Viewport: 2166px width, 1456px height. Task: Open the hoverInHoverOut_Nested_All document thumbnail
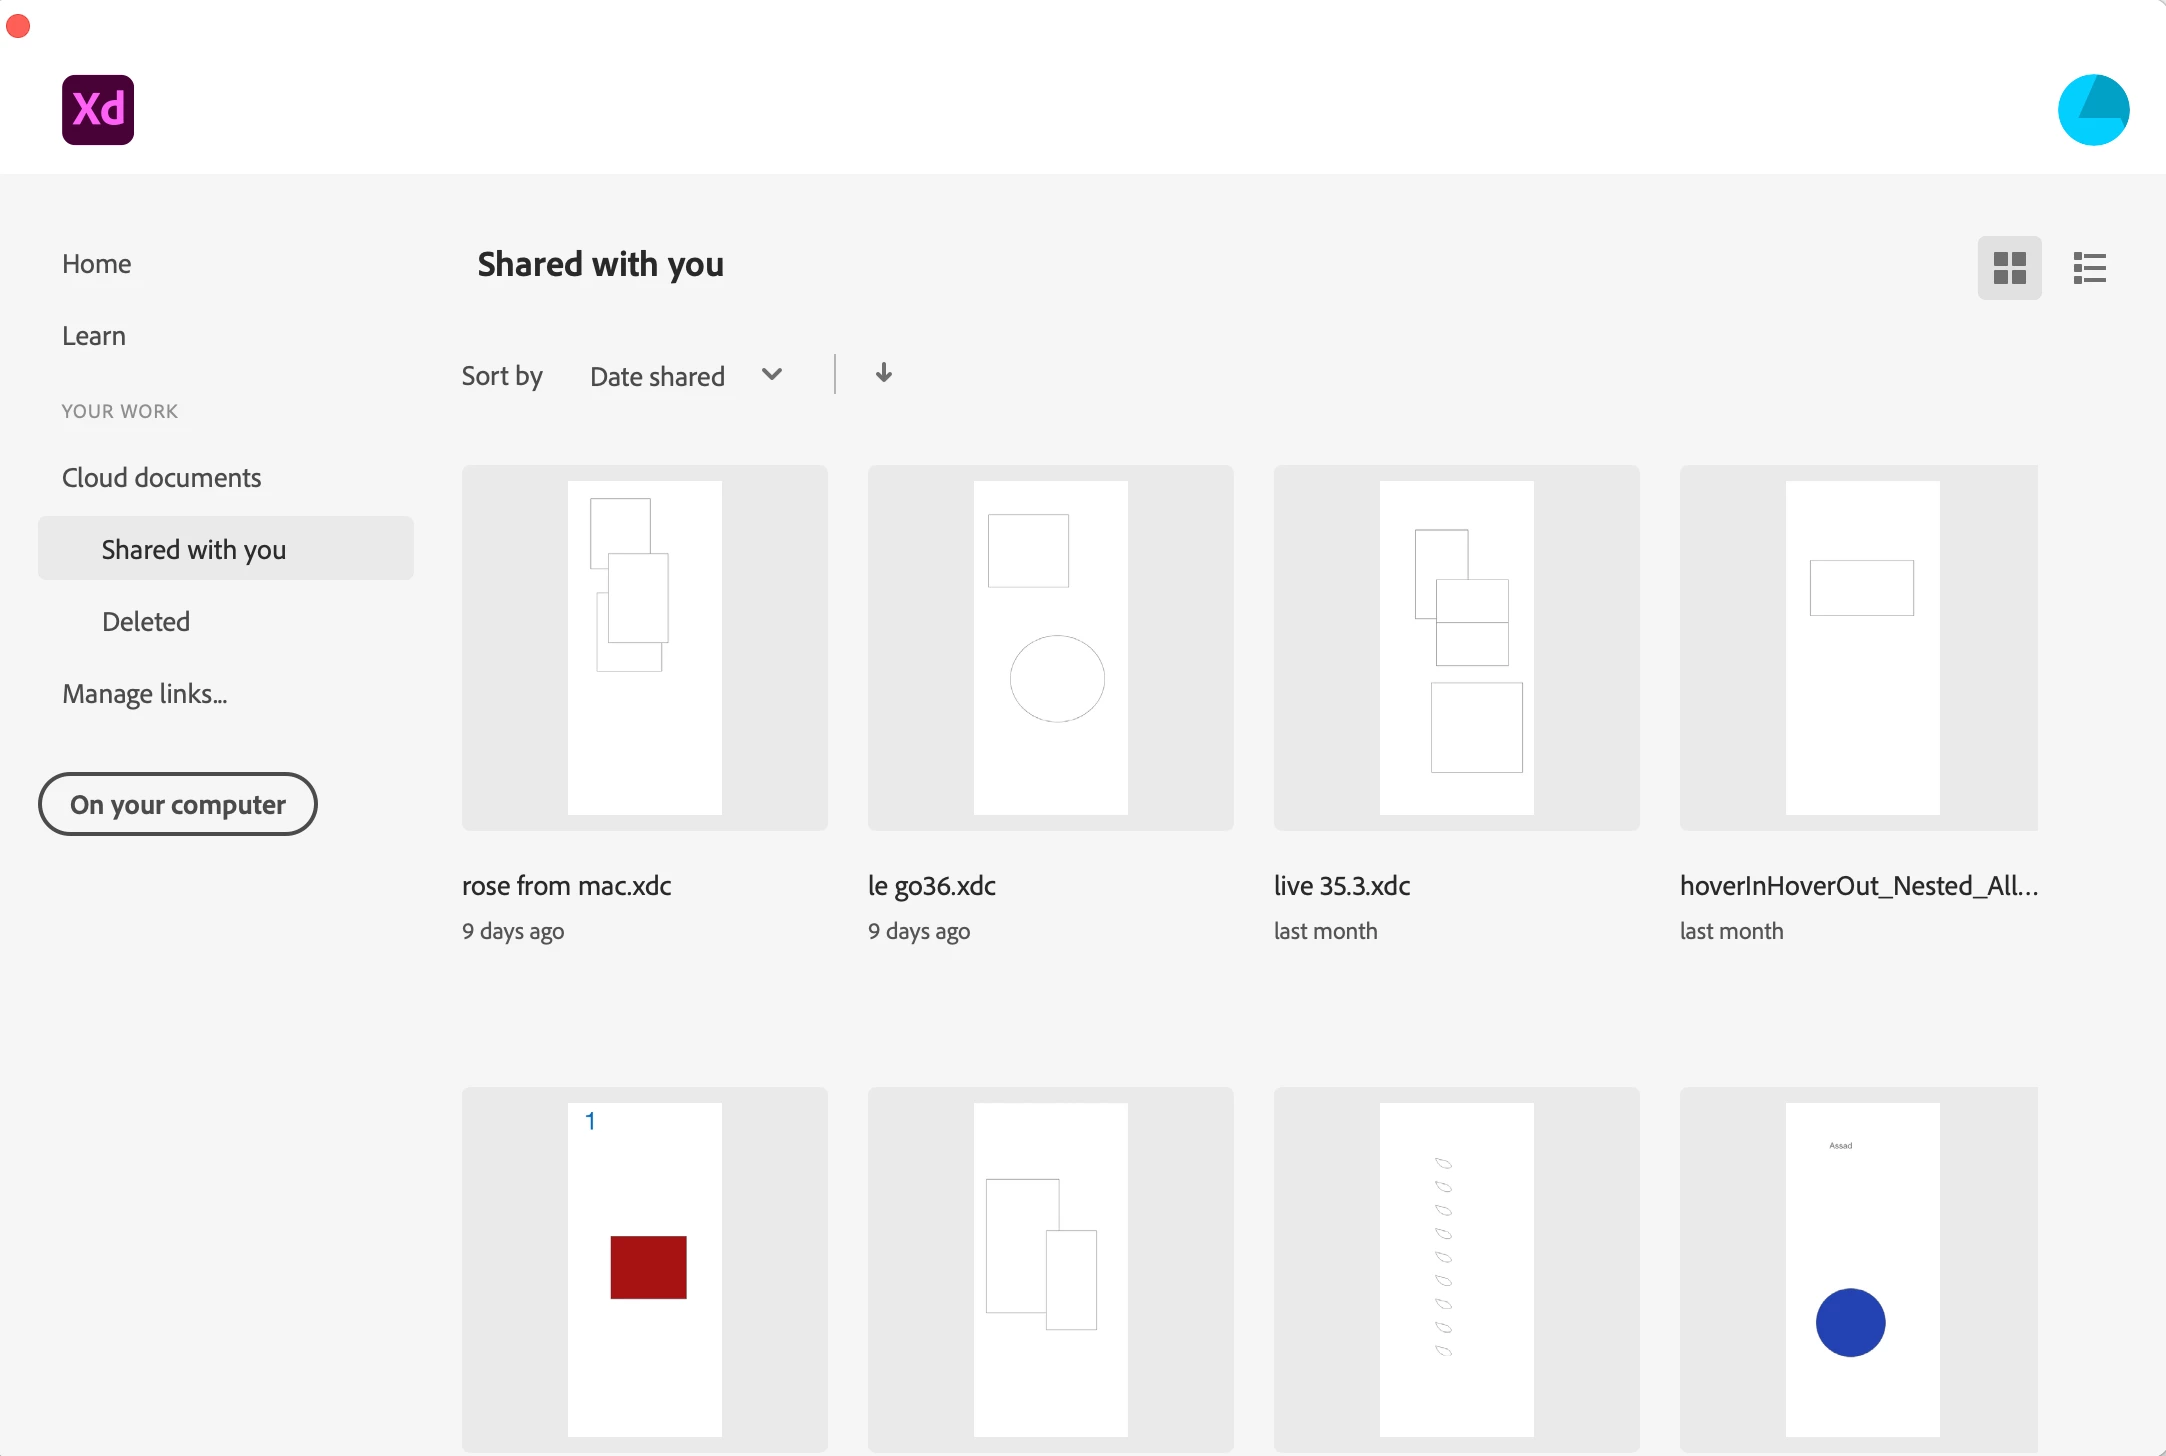point(1859,647)
